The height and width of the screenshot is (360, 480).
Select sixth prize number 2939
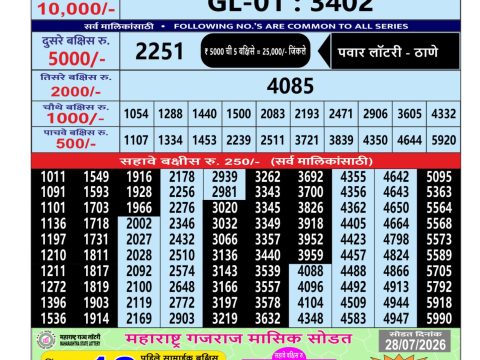point(225,177)
